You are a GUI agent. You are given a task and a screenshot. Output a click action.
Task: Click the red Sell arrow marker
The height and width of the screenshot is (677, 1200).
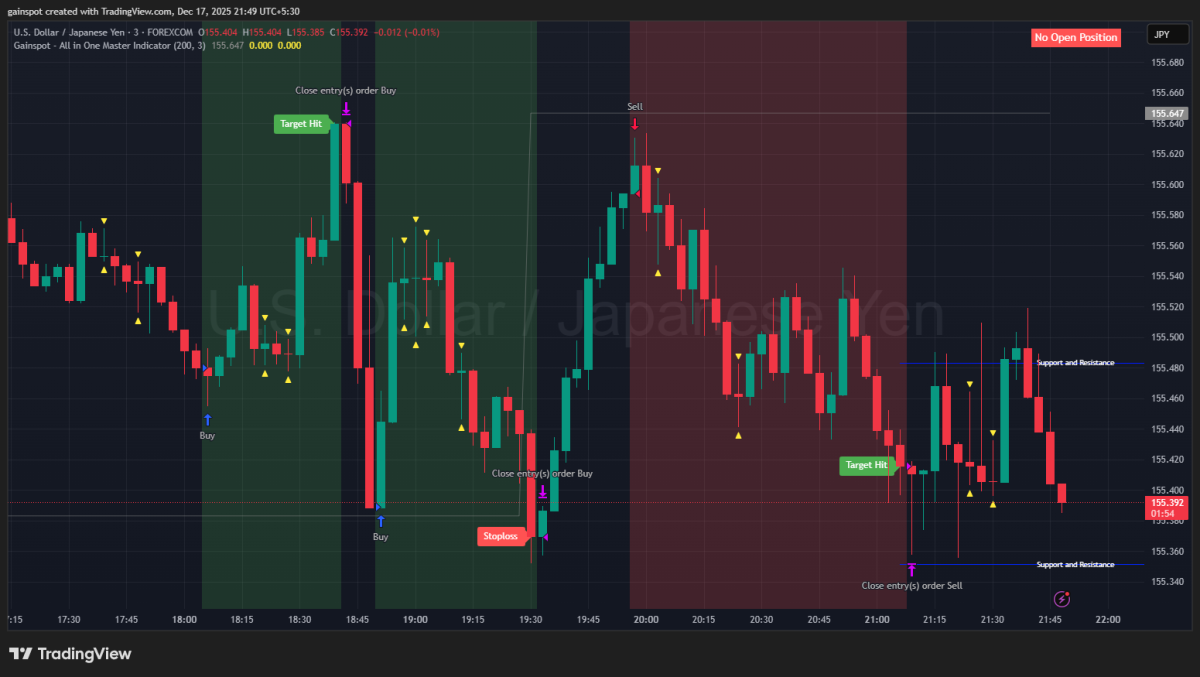click(634, 124)
